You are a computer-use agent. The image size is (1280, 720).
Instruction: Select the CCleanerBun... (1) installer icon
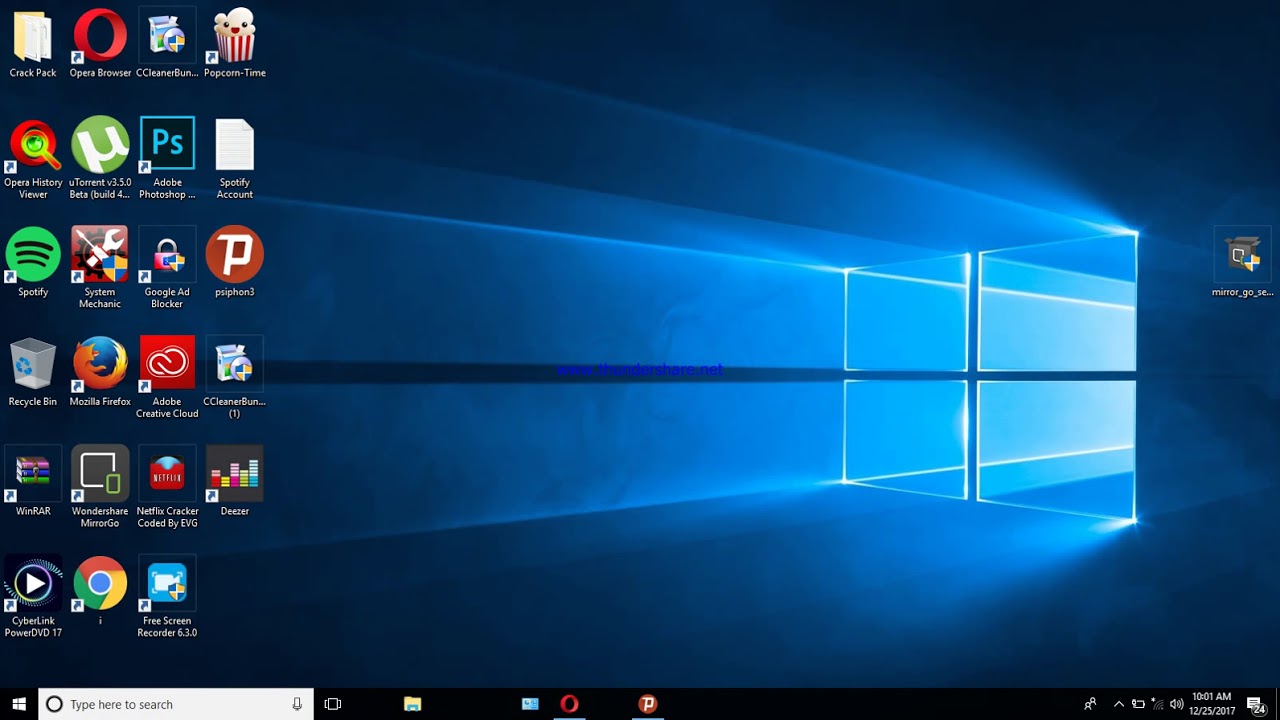point(235,378)
